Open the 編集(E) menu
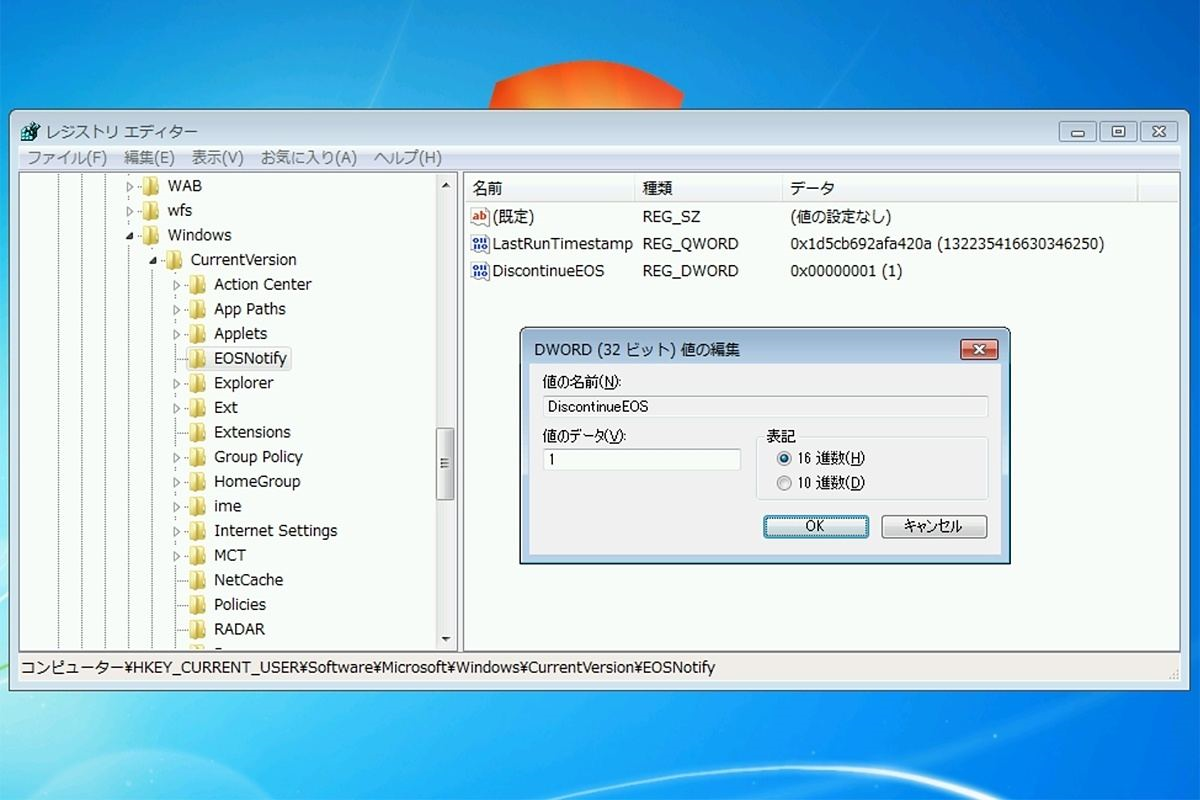This screenshot has width=1200, height=800. click(149, 158)
